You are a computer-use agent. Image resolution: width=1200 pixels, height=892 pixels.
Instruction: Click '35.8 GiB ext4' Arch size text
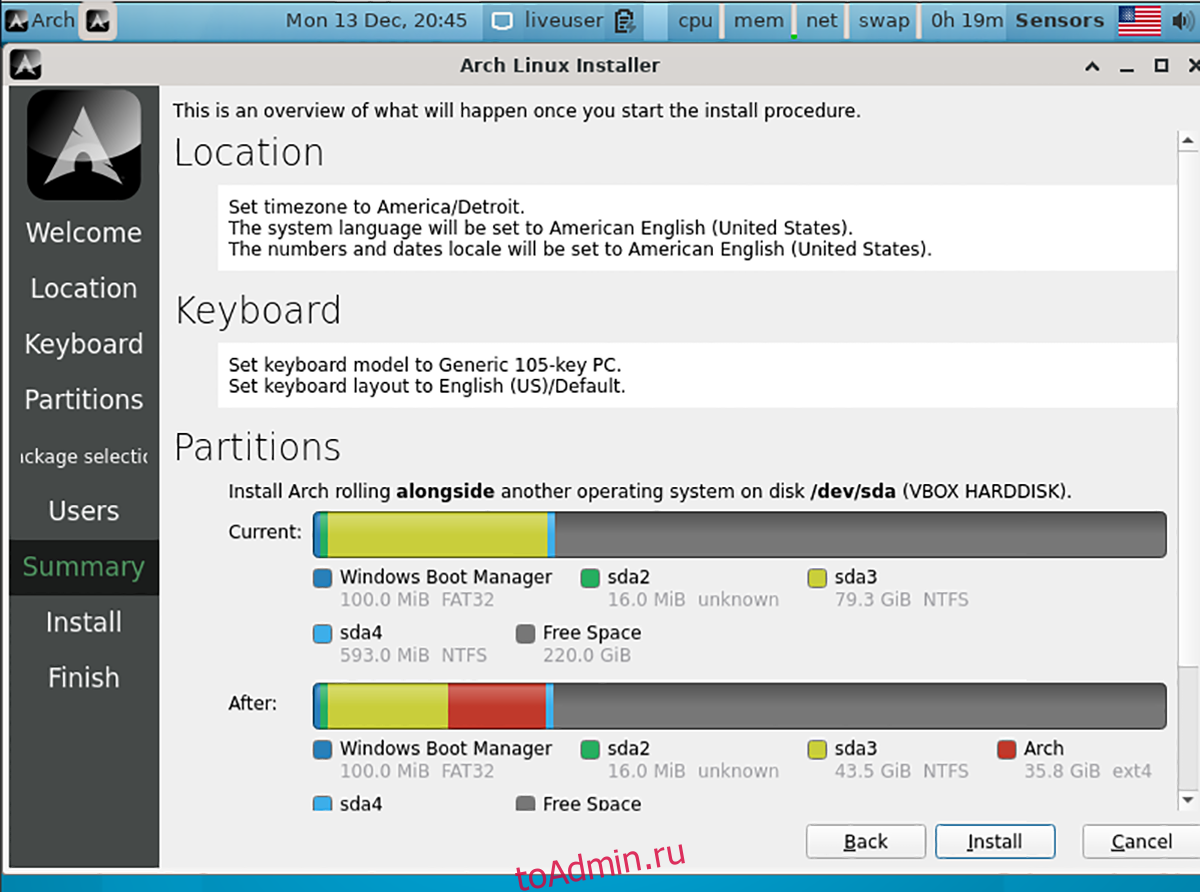(x=1088, y=771)
